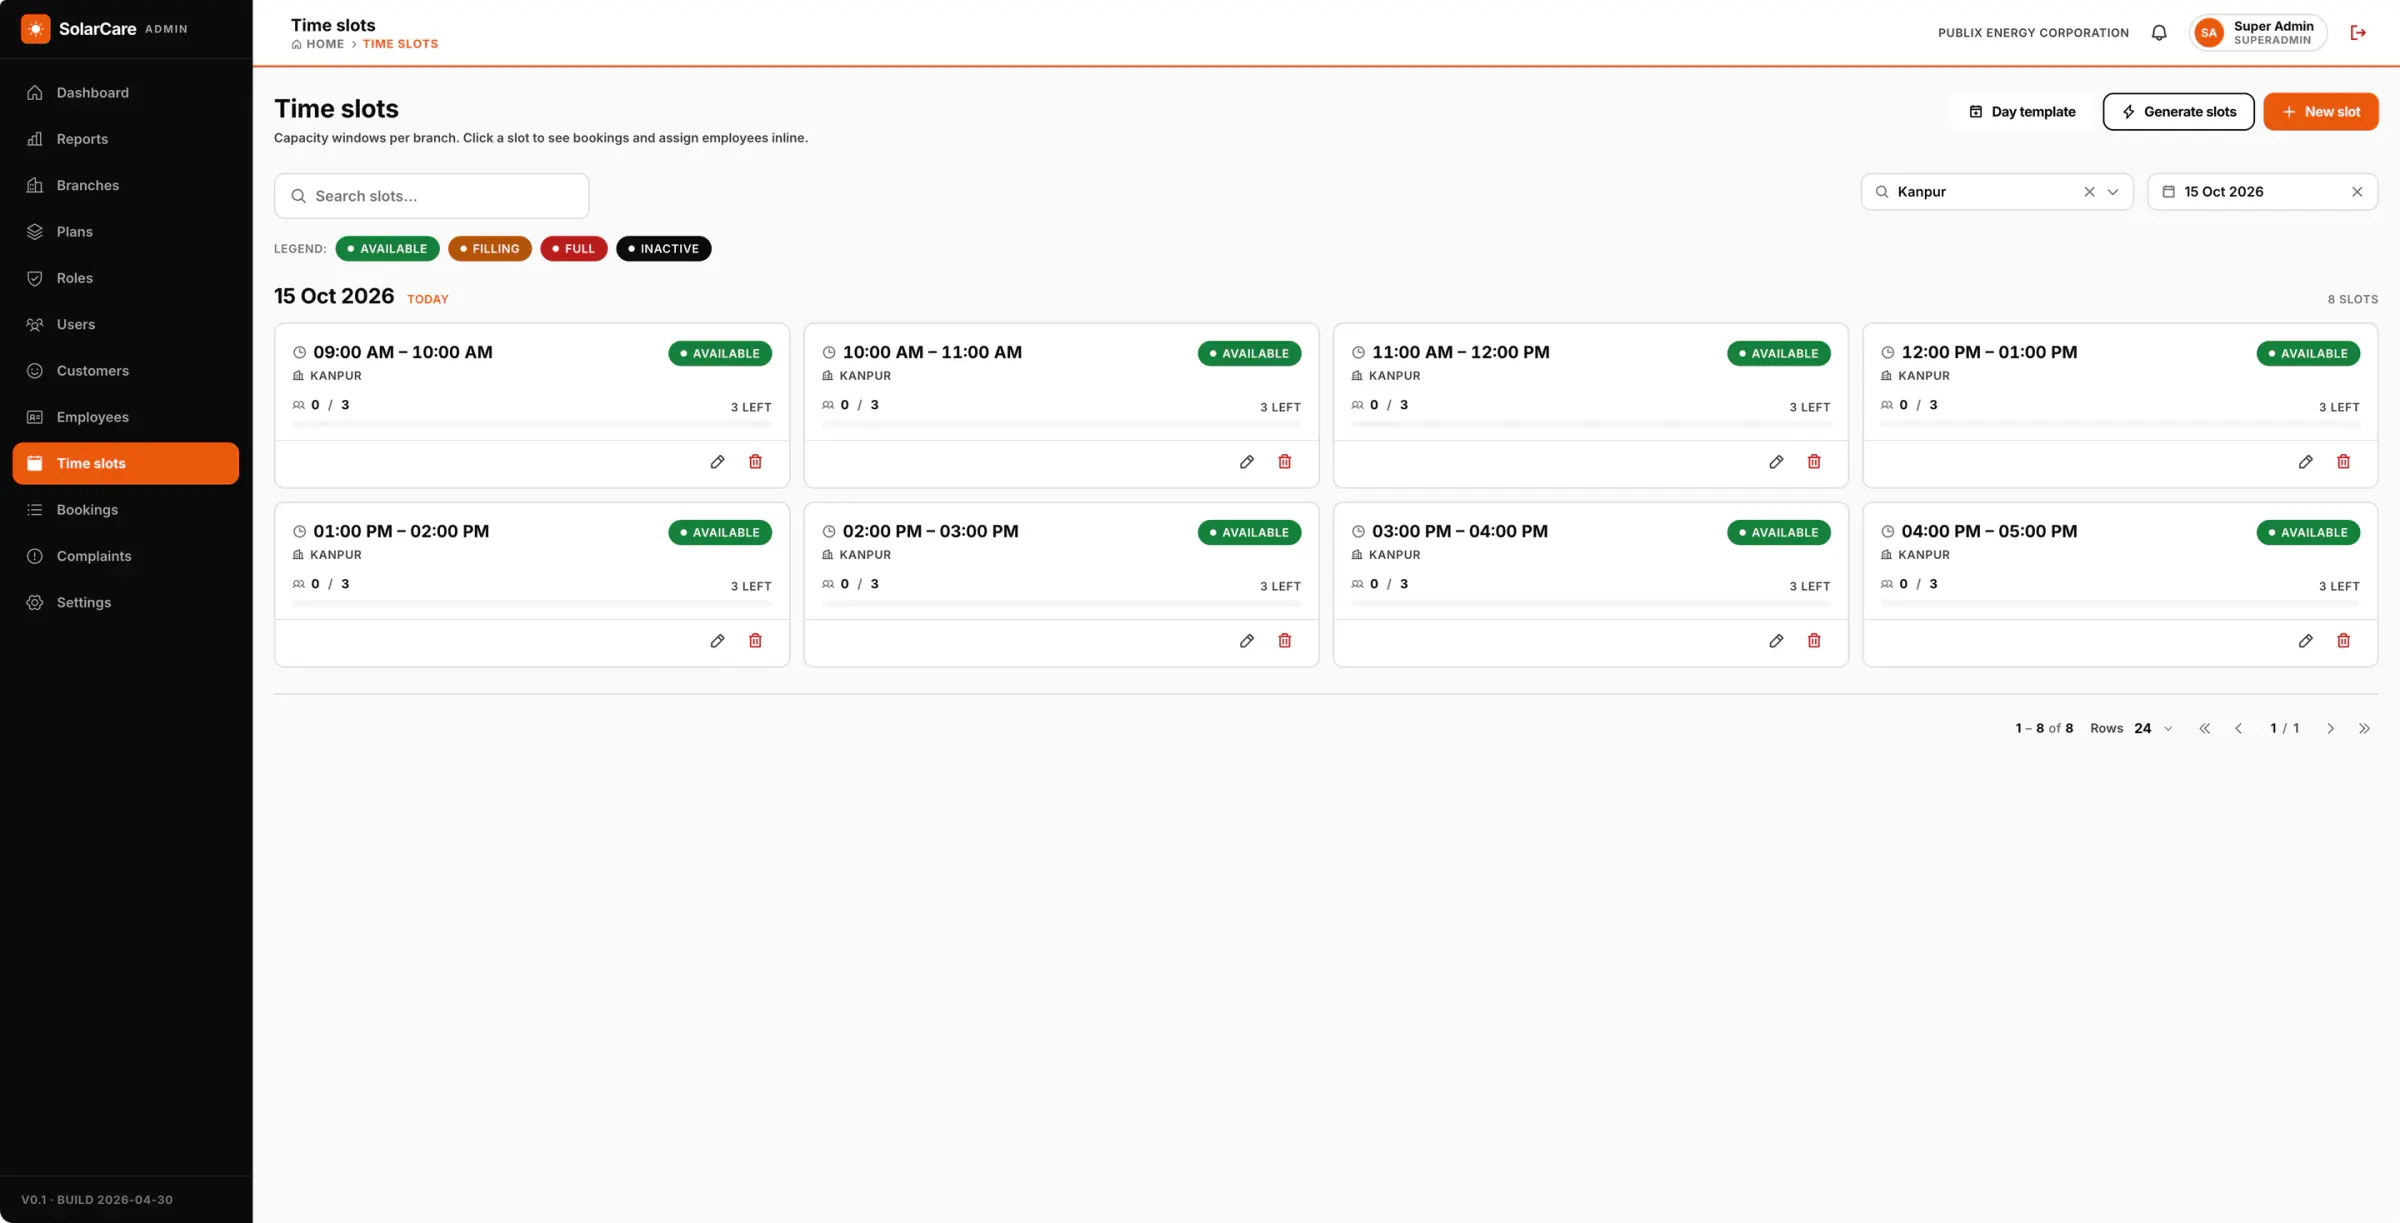The height and width of the screenshot is (1223, 2400).
Task: Delete the 12:00 PM – 01:00 PM slot
Action: tap(2343, 462)
